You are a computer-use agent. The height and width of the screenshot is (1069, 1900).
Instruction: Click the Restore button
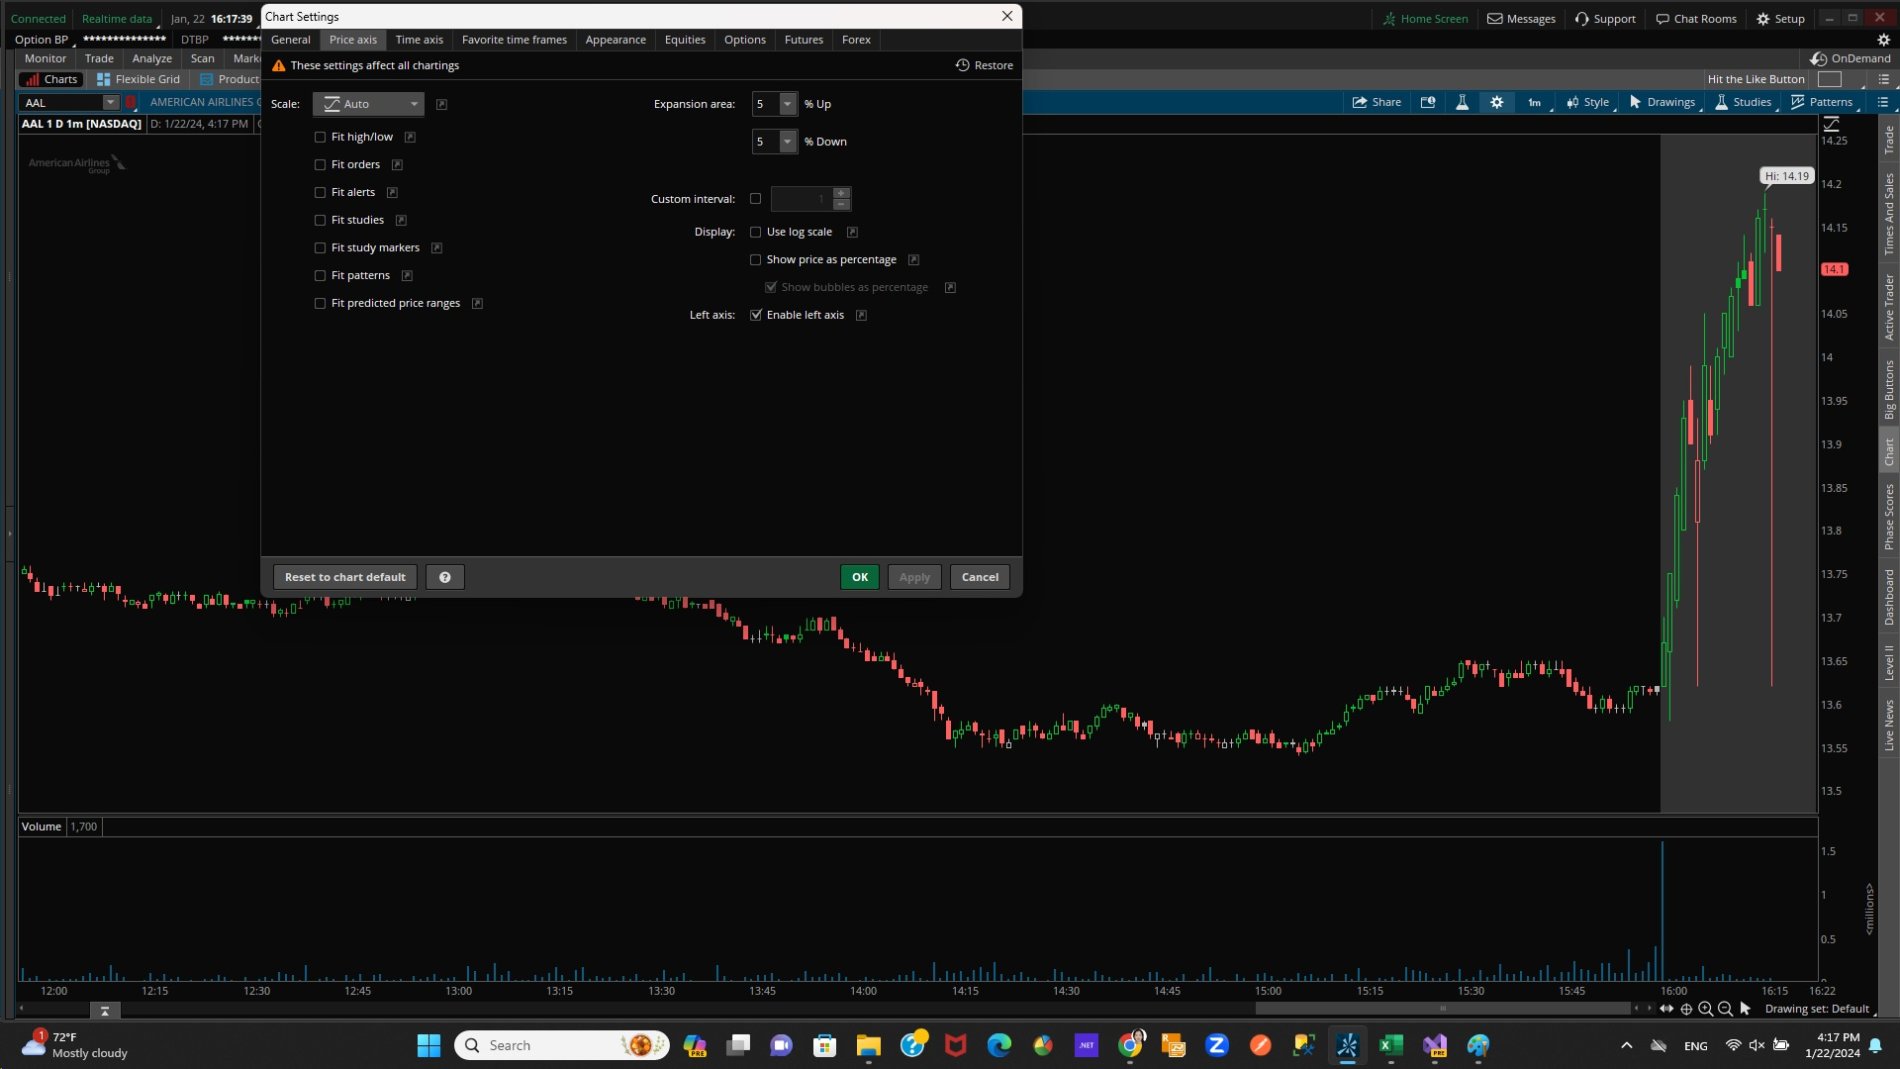[x=984, y=65]
